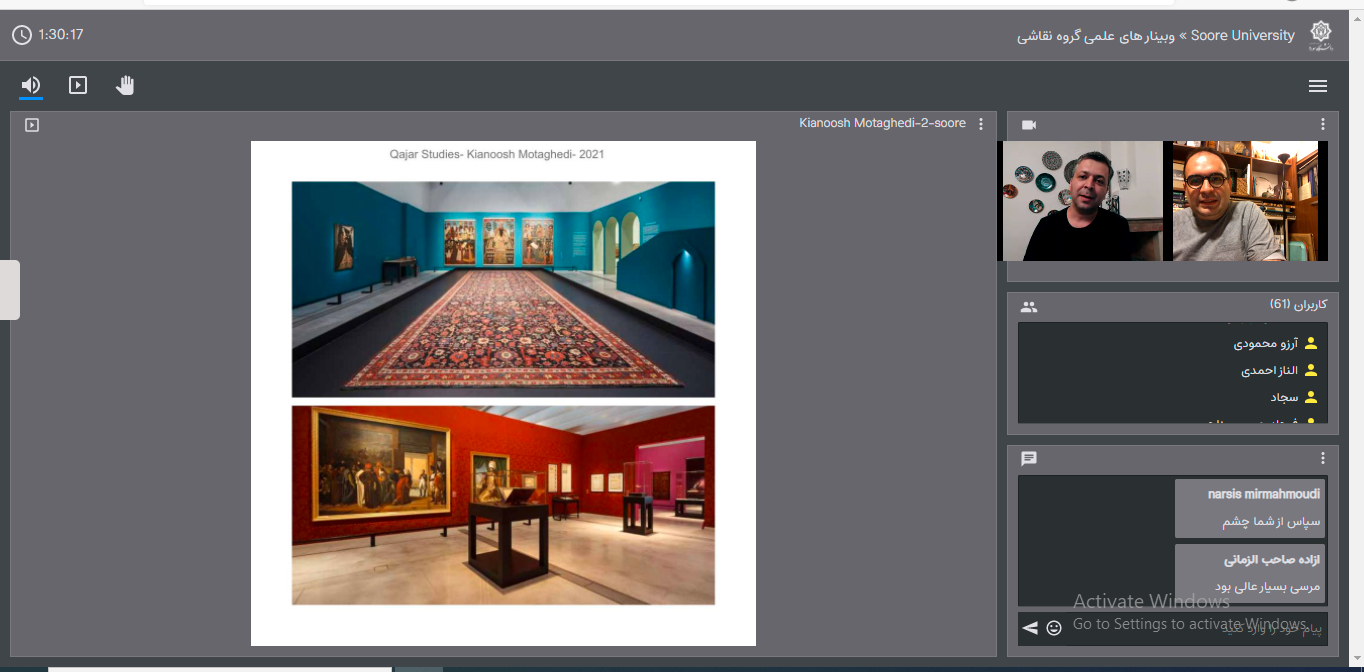Open the emoji picker in chat
The height and width of the screenshot is (672, 1364).
1054,628
